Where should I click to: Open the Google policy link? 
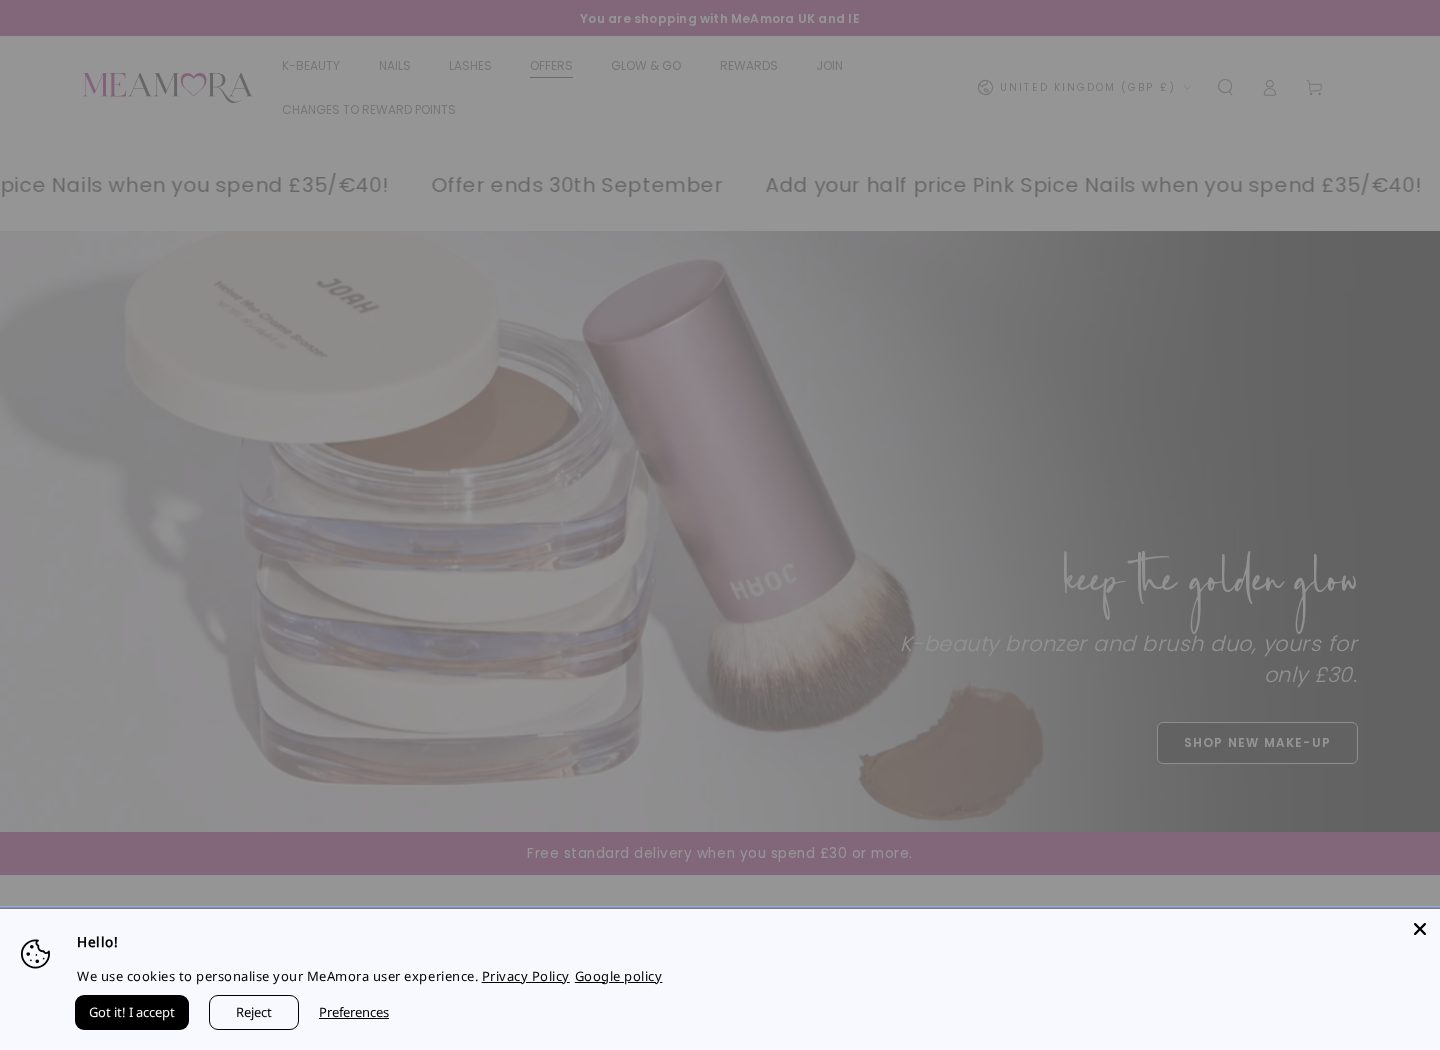(618, 976)
